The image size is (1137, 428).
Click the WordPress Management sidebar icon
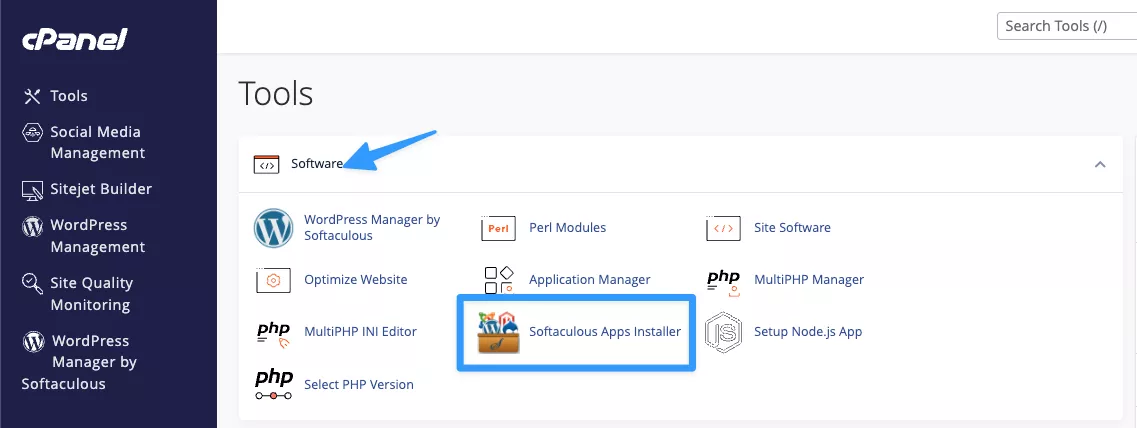[32, 226]
